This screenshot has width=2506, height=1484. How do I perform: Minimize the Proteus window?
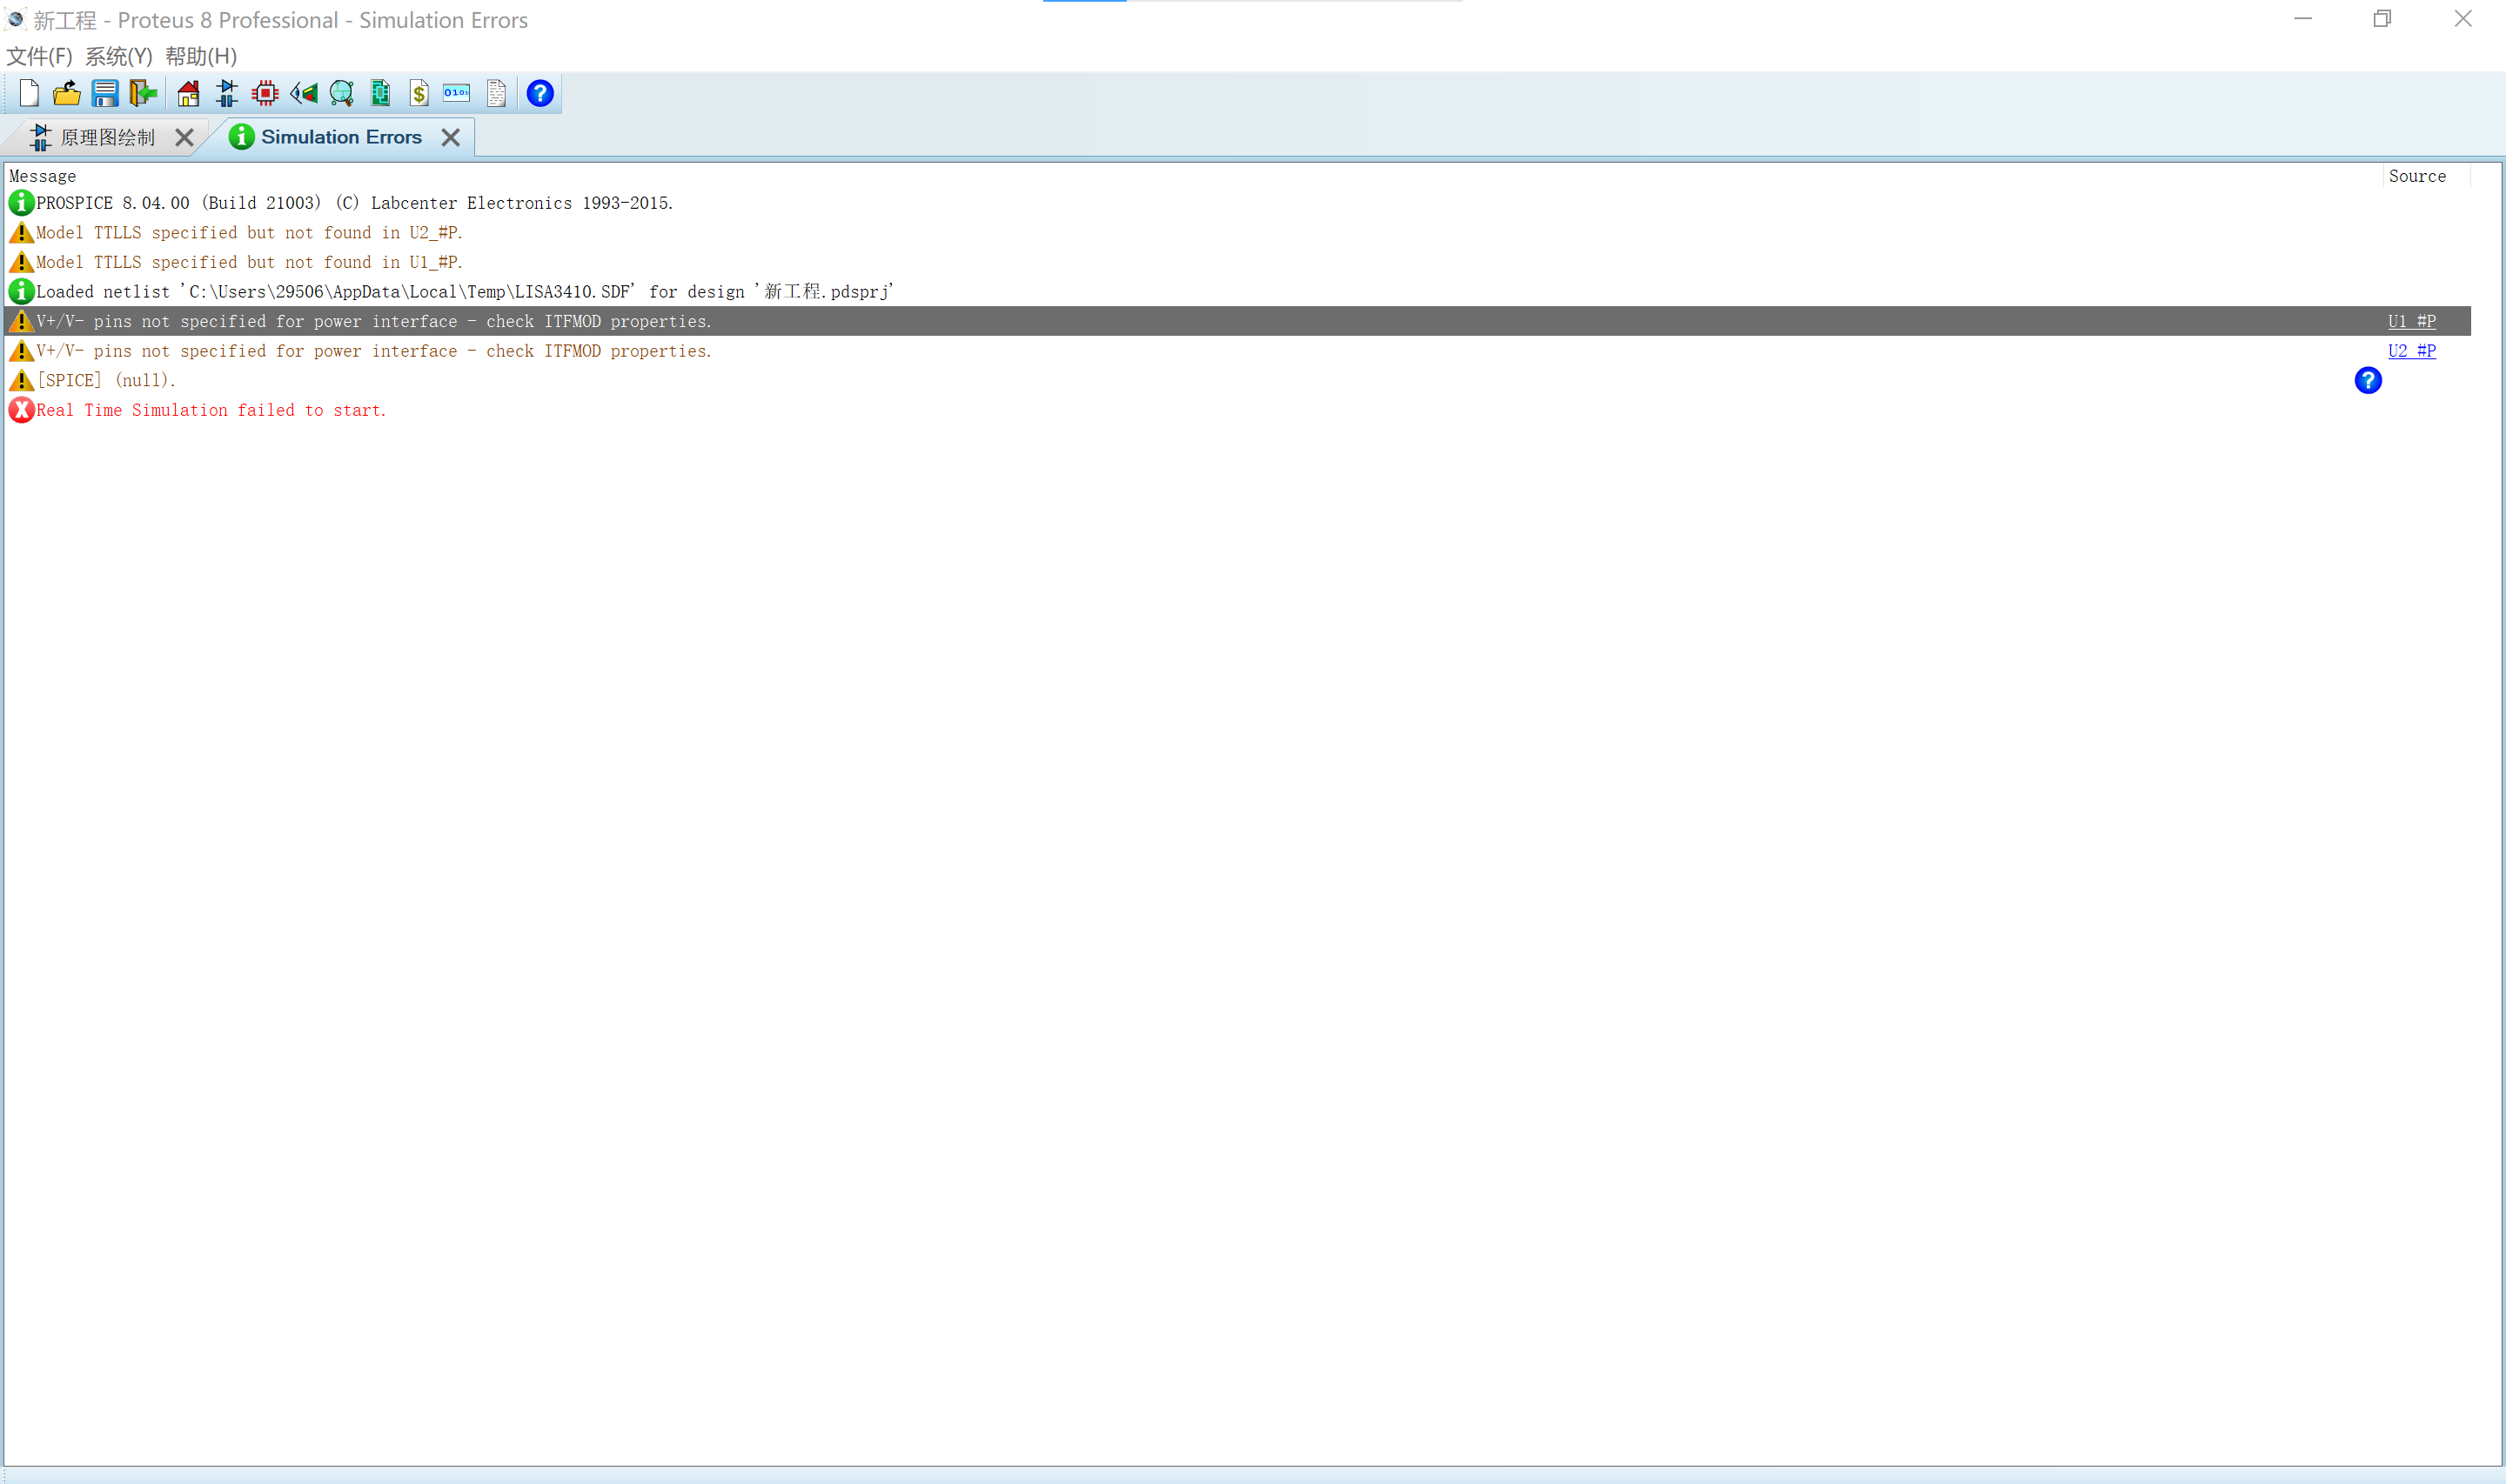click(2303, 19)
